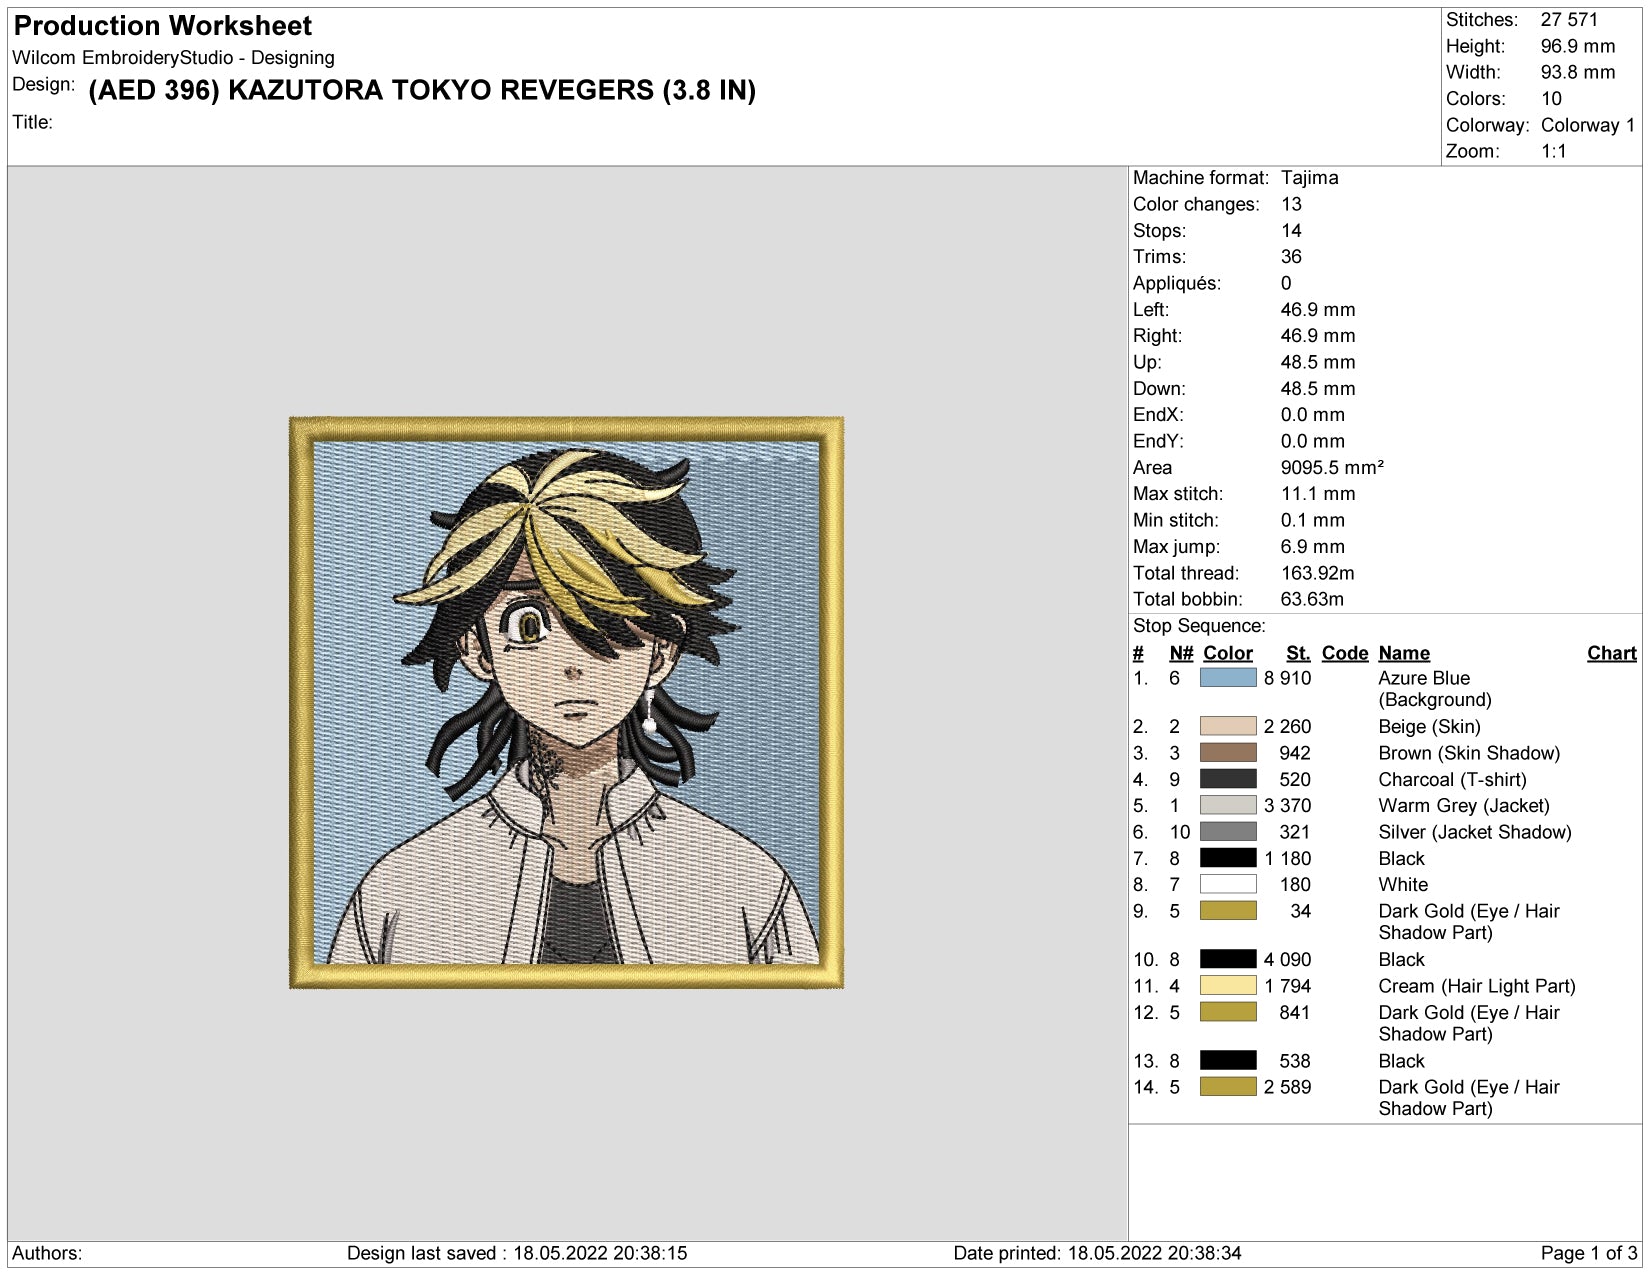The height and width of the screenshot is (1275, 1650).
Task: Click the 'Color' column header
Action: tap(1228, 653)
